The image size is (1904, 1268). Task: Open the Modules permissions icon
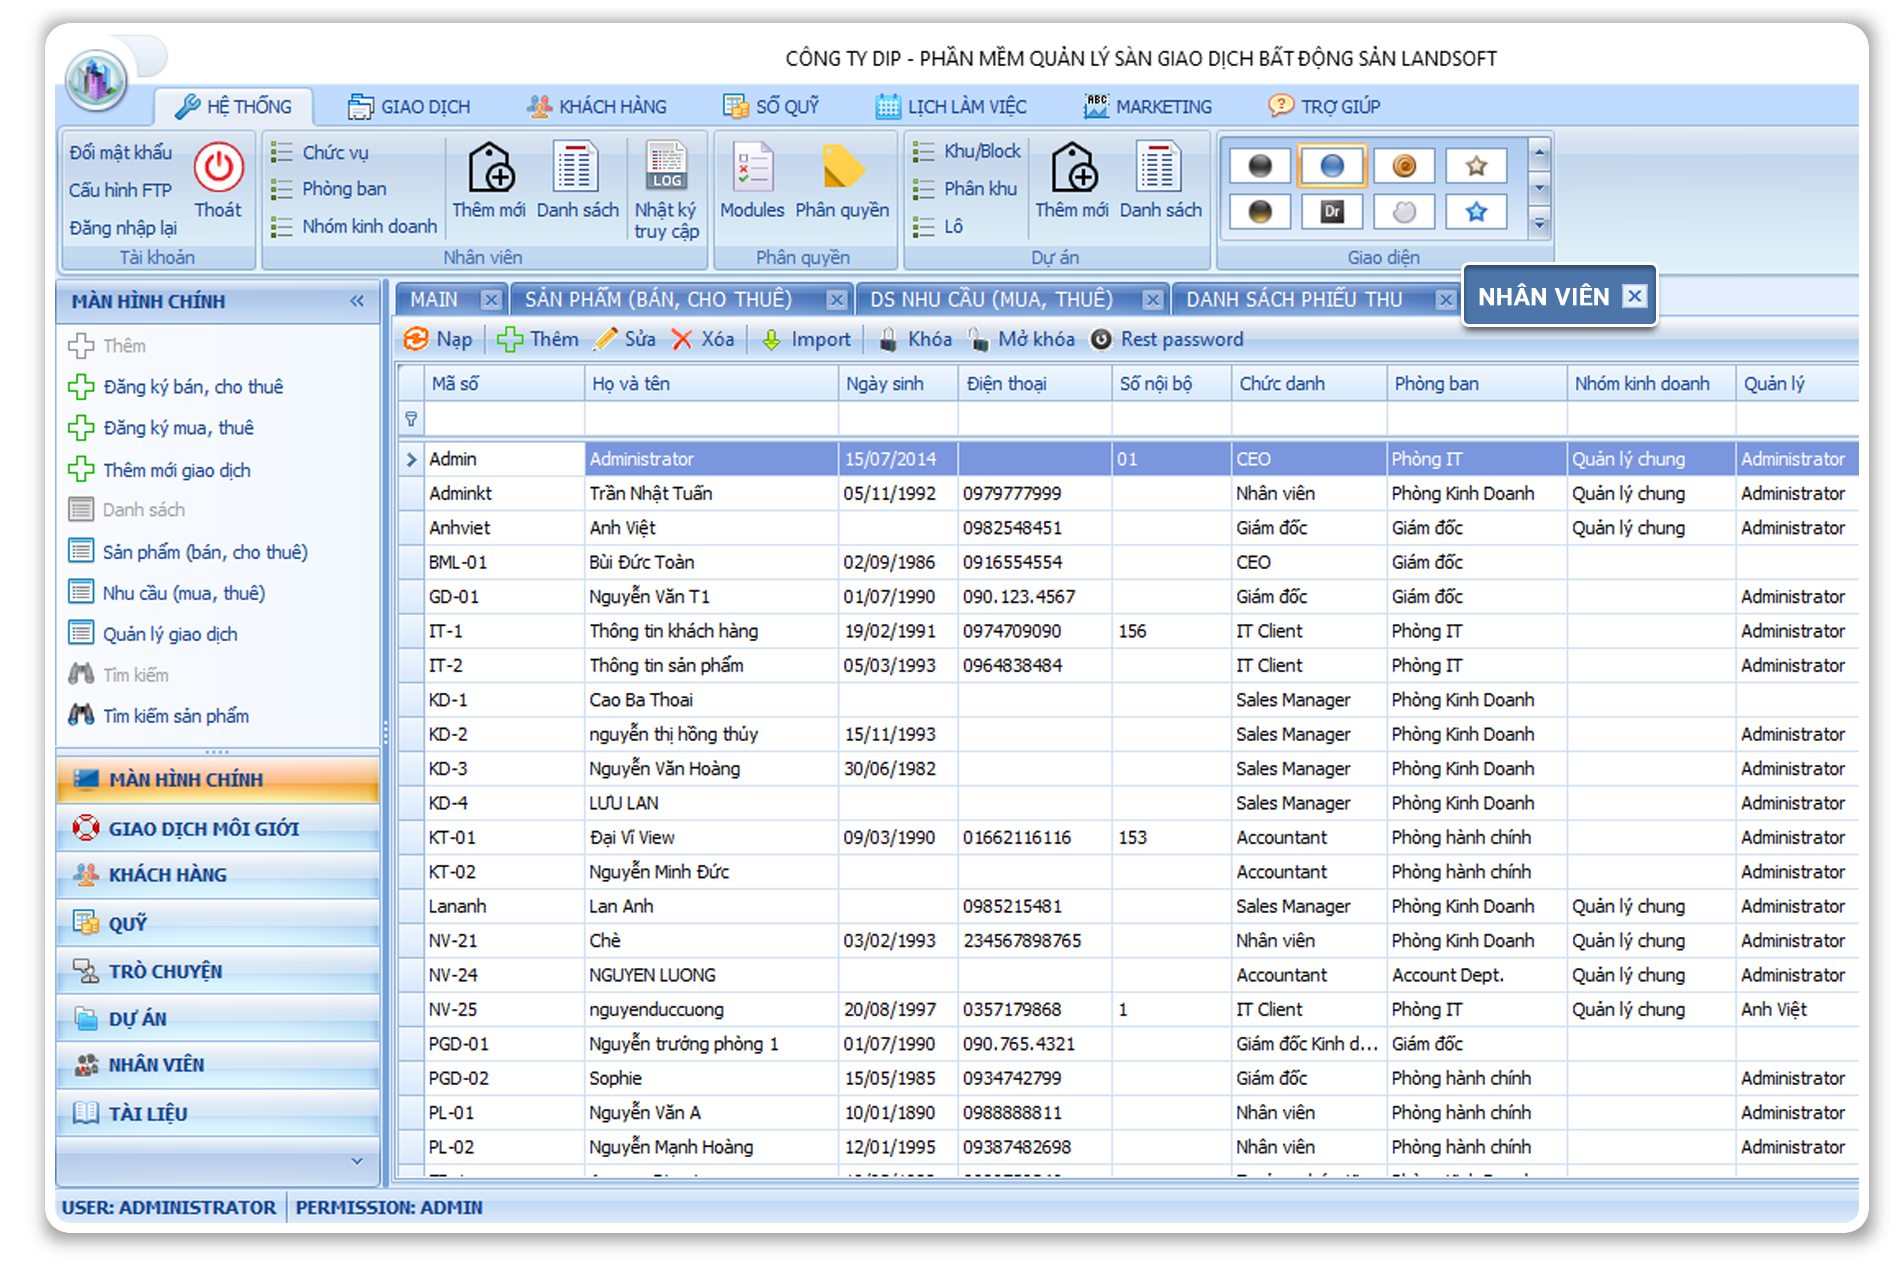point(752,168)
